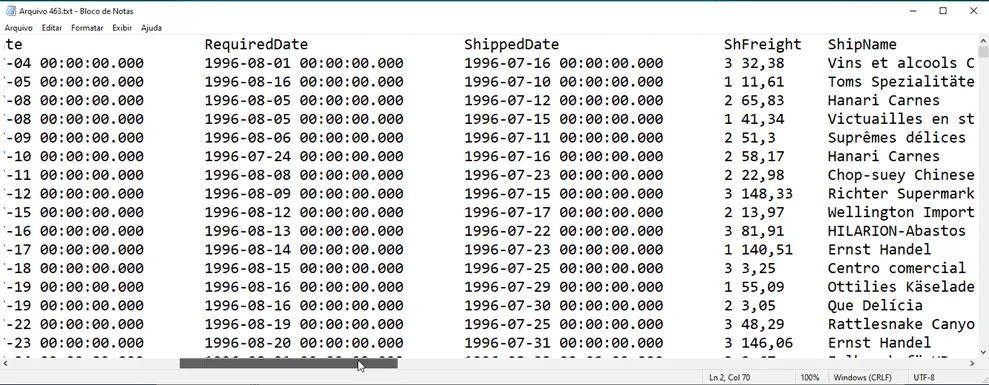This screenshot has width=989, height=385.
Task: Place cursor on the RequiredDate header
Action: (256, 44)
